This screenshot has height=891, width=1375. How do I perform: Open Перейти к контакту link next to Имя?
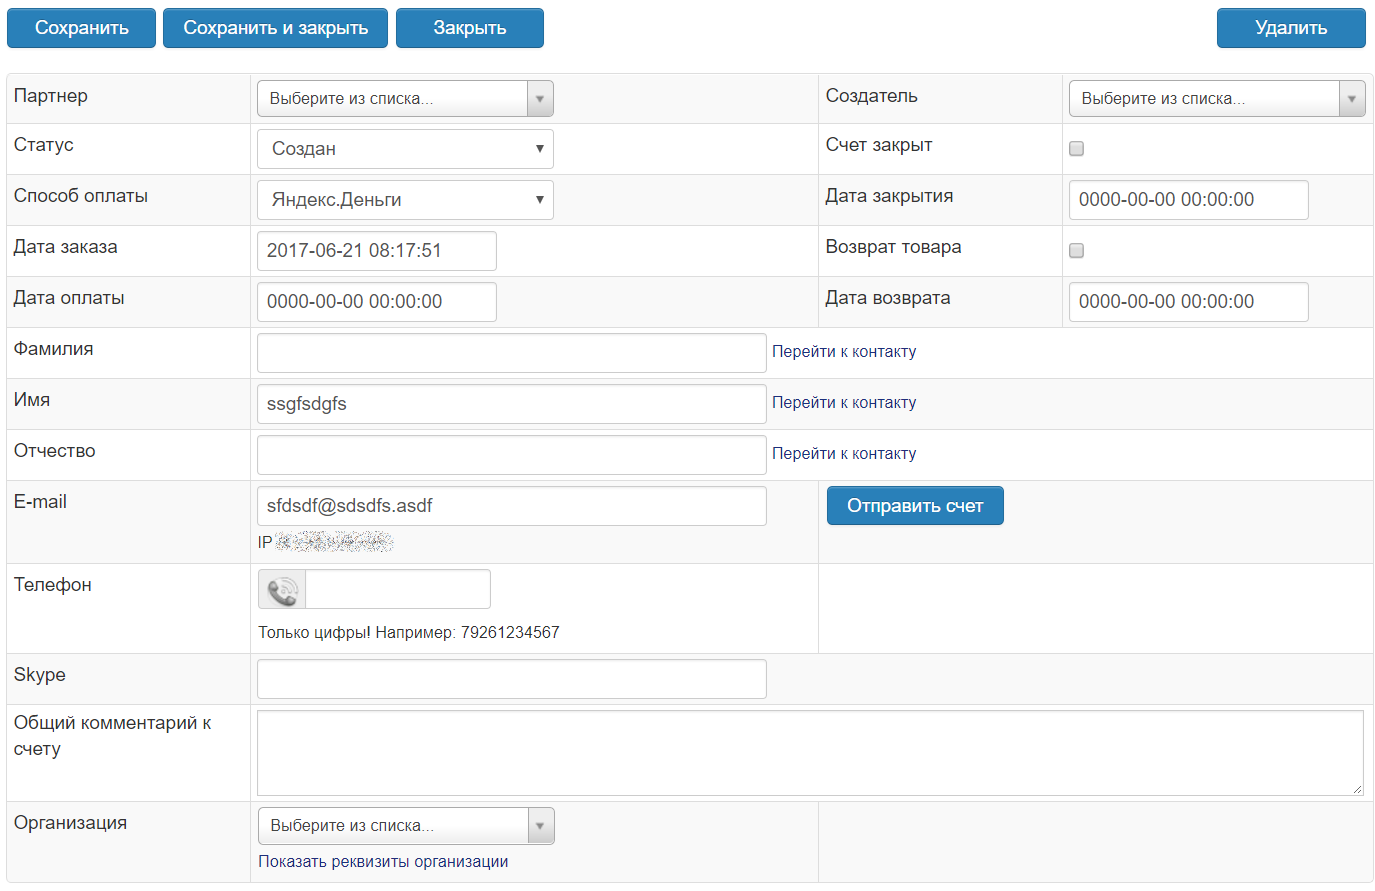click(843, 403)
